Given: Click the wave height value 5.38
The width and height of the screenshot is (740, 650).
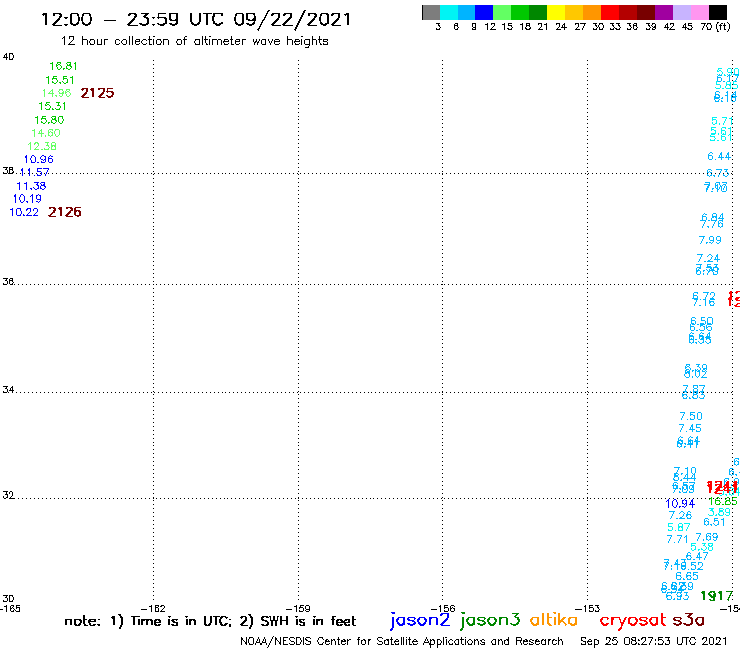Looking at the screenshot, I should [702, 547].
